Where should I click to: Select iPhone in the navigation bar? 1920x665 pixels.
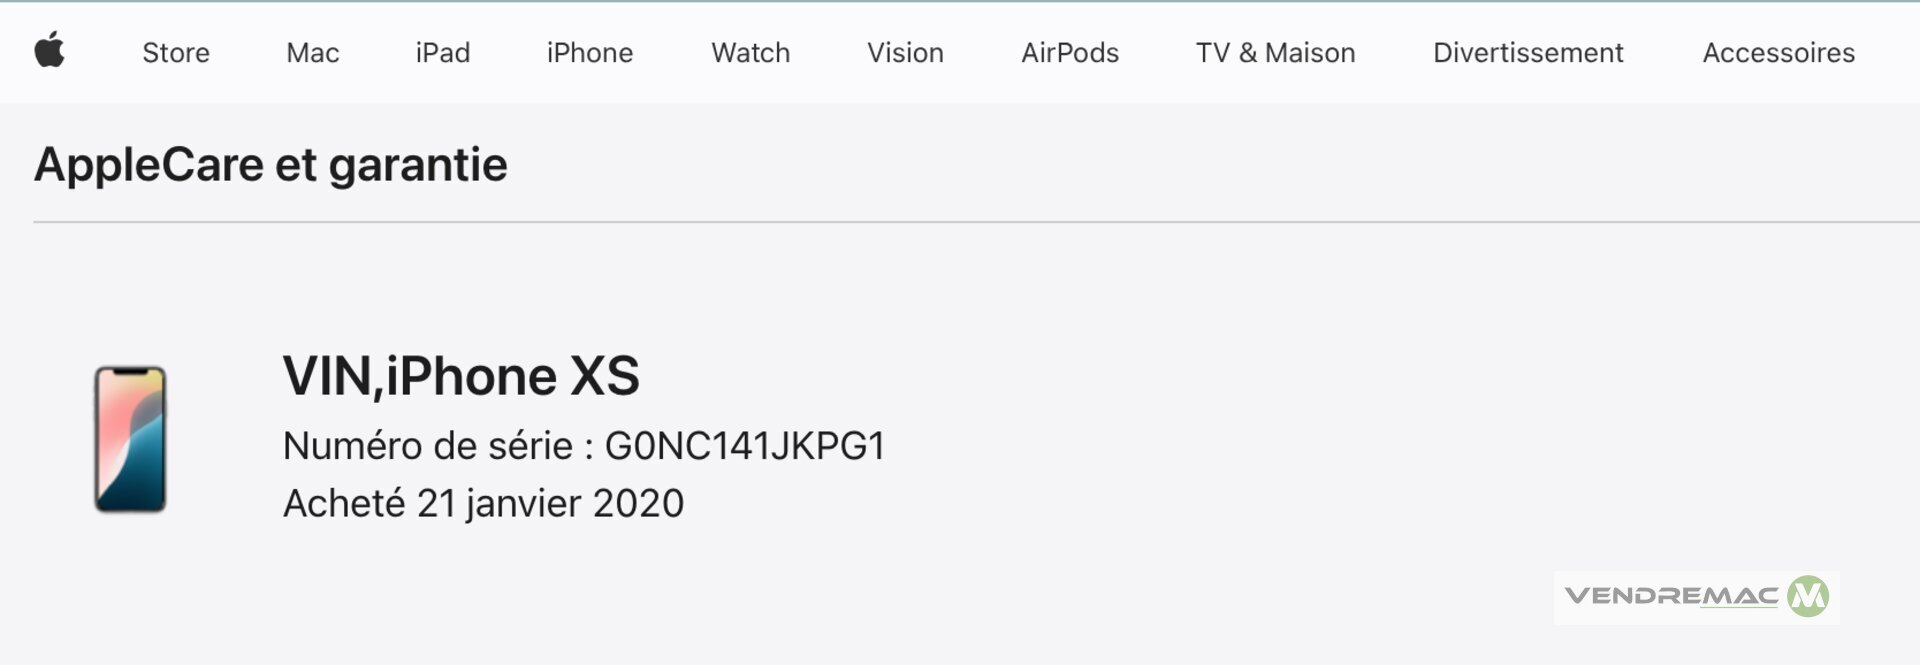(x=590, y=53)
